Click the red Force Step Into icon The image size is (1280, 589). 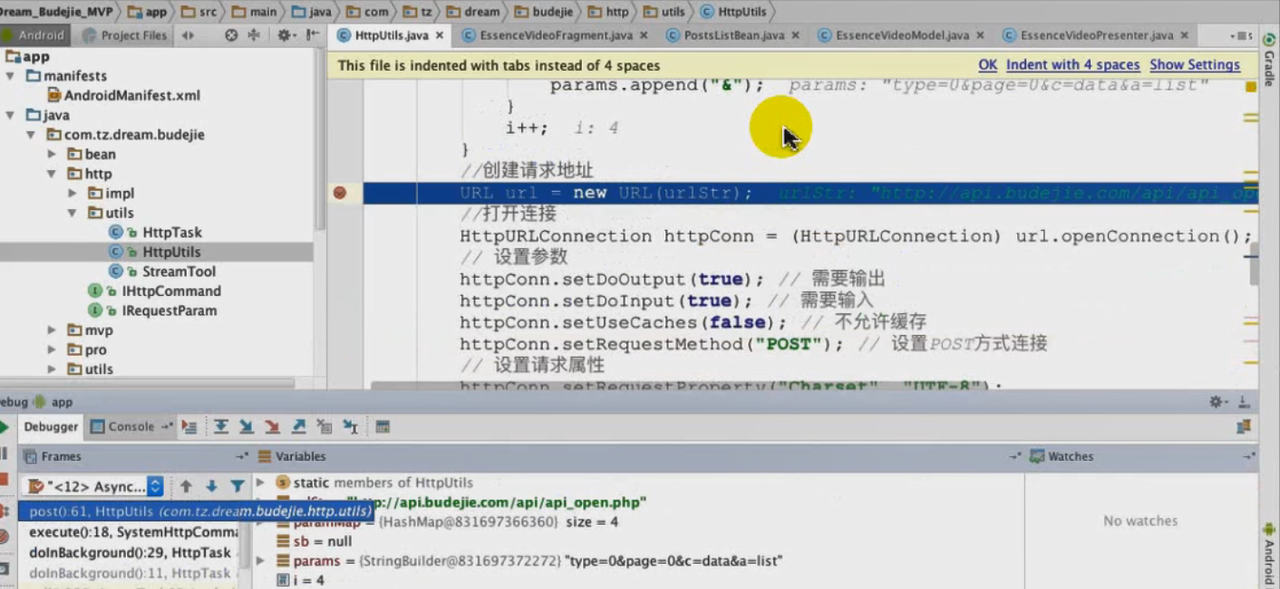pyautogui.click(x=272, y=427)
